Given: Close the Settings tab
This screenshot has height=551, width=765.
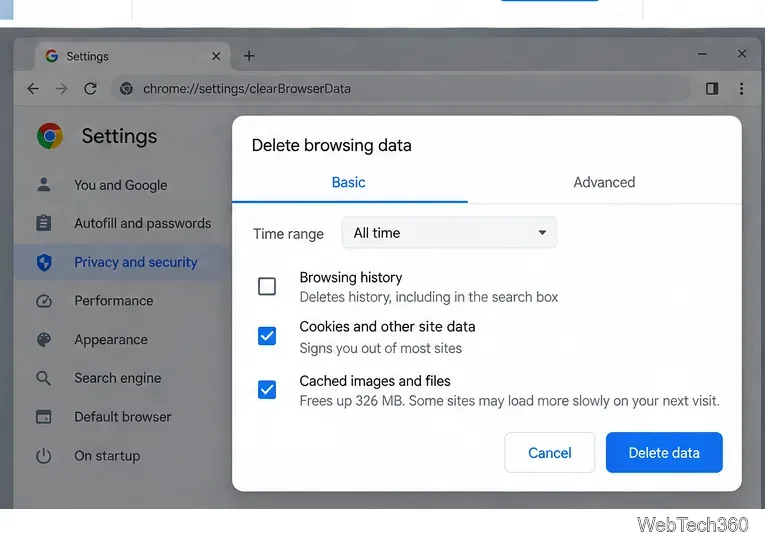Looking at the screenshot, I should (x=216, y=56).
